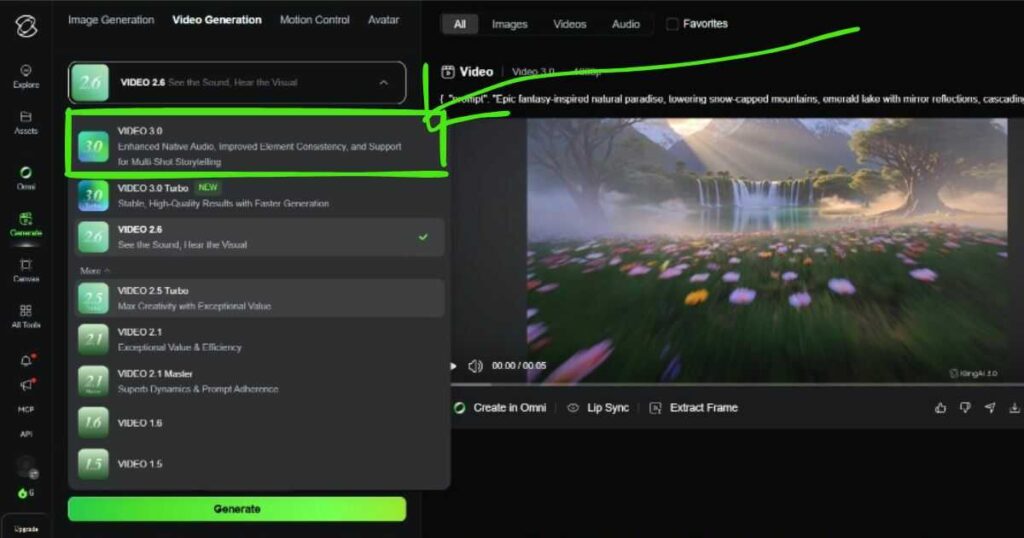1024x538 pixels.
Task: Choose the VIDEO 2.1 Master model
Action: [258, 381]
